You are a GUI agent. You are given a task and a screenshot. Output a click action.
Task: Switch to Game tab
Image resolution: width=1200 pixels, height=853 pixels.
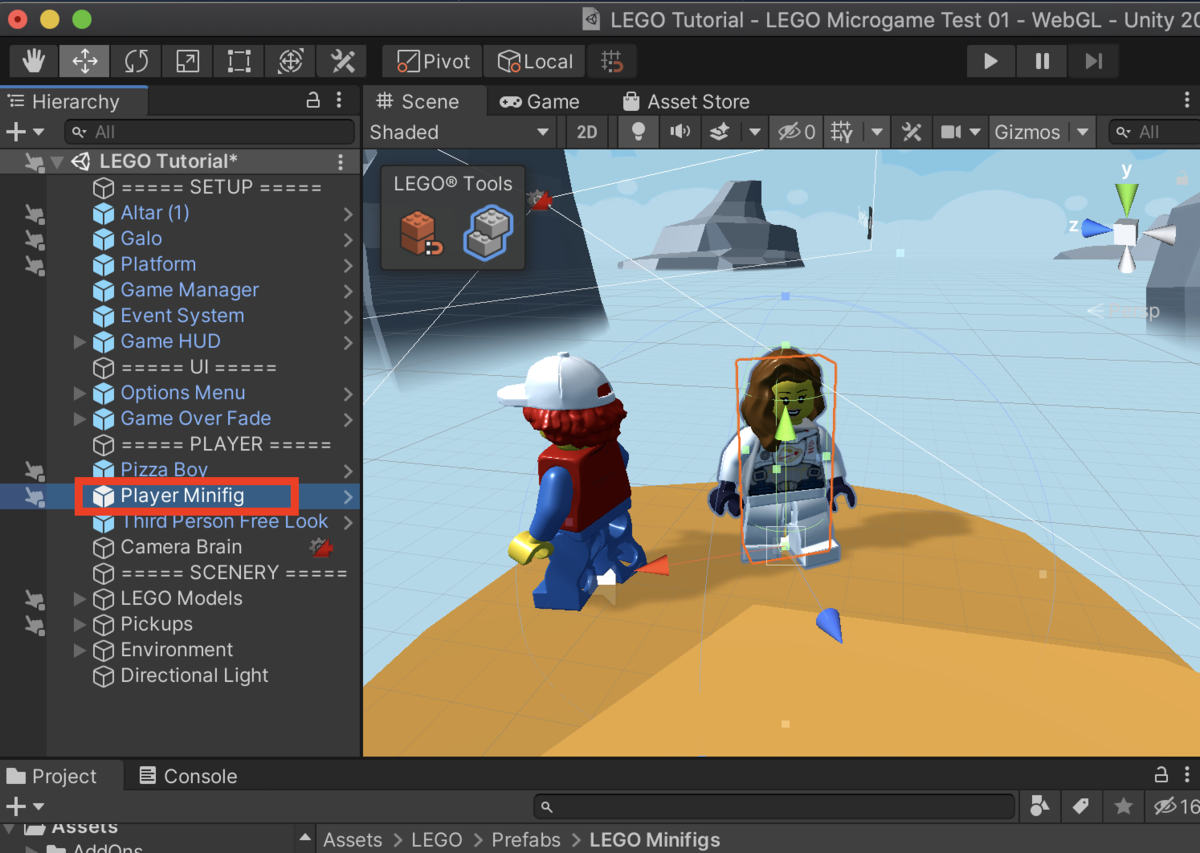[540, 101]
